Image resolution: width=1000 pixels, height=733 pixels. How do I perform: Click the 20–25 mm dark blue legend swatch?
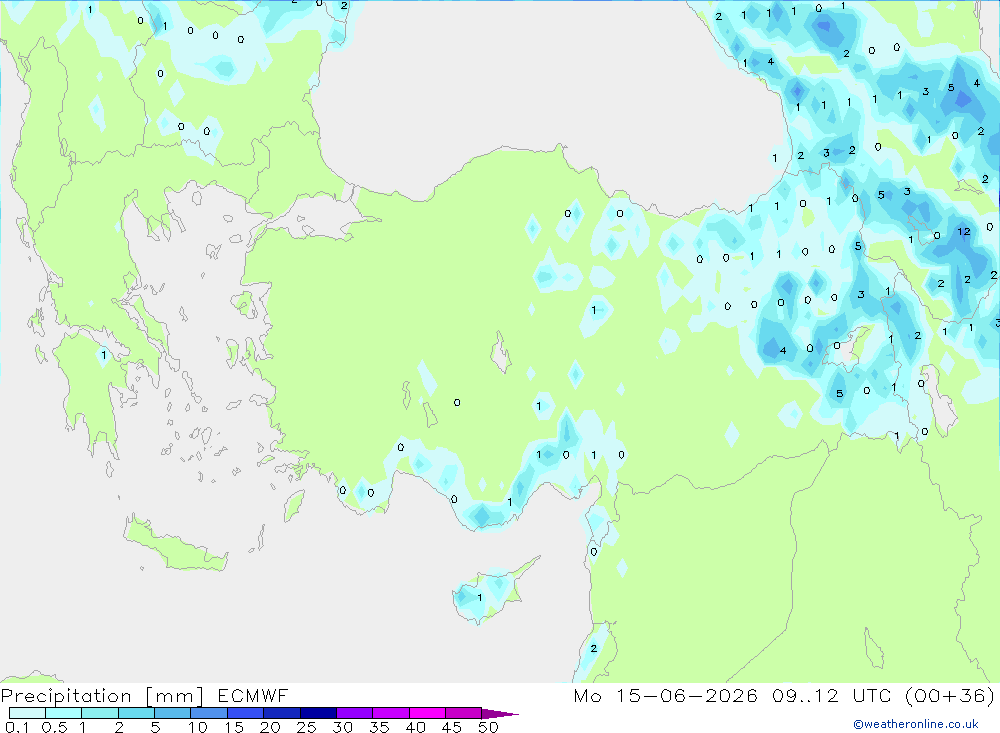tap(281, 713)
